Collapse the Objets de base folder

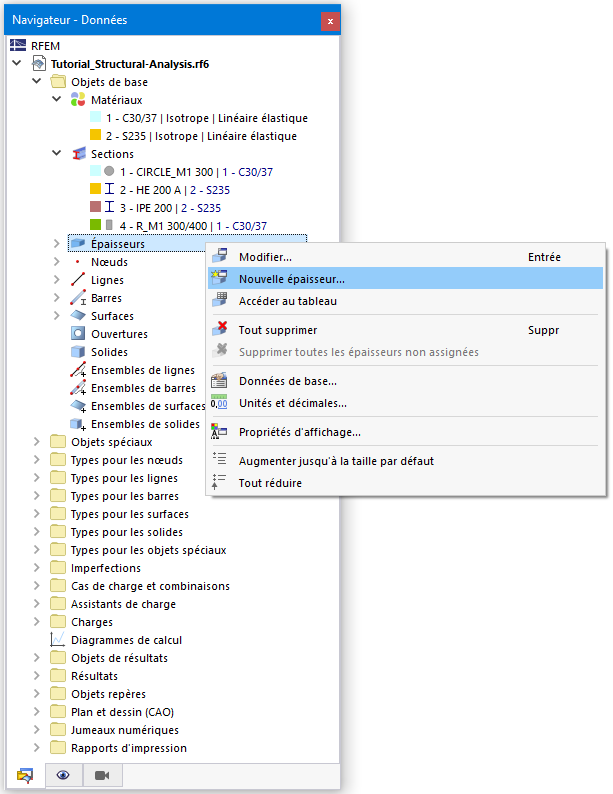tap(36, 81)
